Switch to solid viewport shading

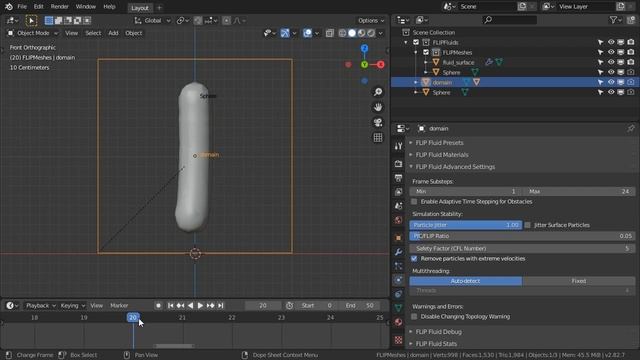(352, 33)
